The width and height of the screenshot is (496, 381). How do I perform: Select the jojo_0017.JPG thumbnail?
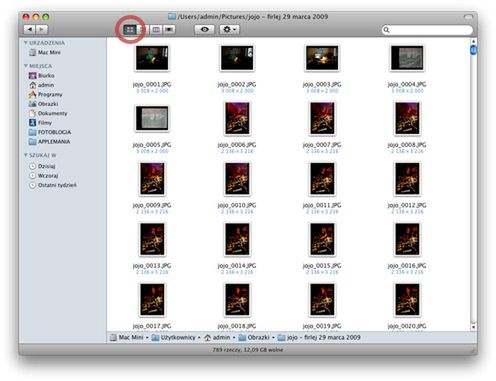(x=152, y=300)
